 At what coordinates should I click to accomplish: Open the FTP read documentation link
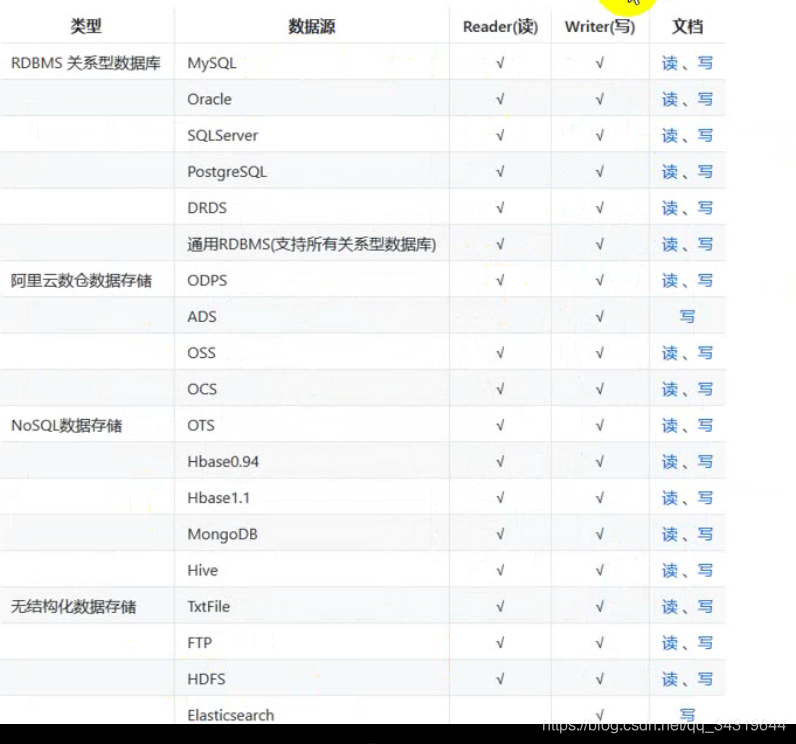pos(670,643)
